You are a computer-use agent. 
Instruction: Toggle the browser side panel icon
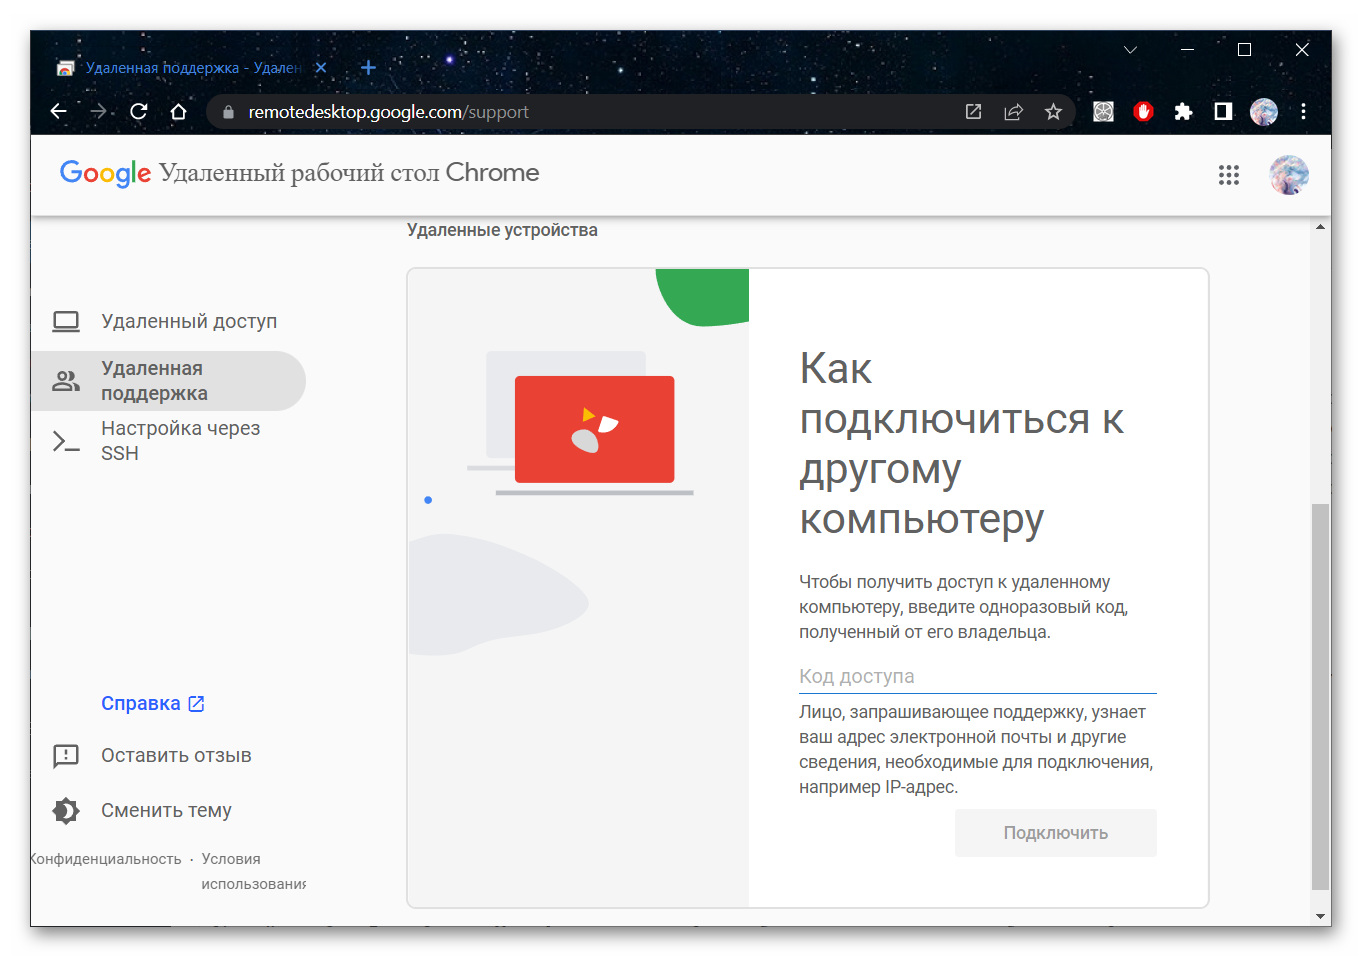1223,112
